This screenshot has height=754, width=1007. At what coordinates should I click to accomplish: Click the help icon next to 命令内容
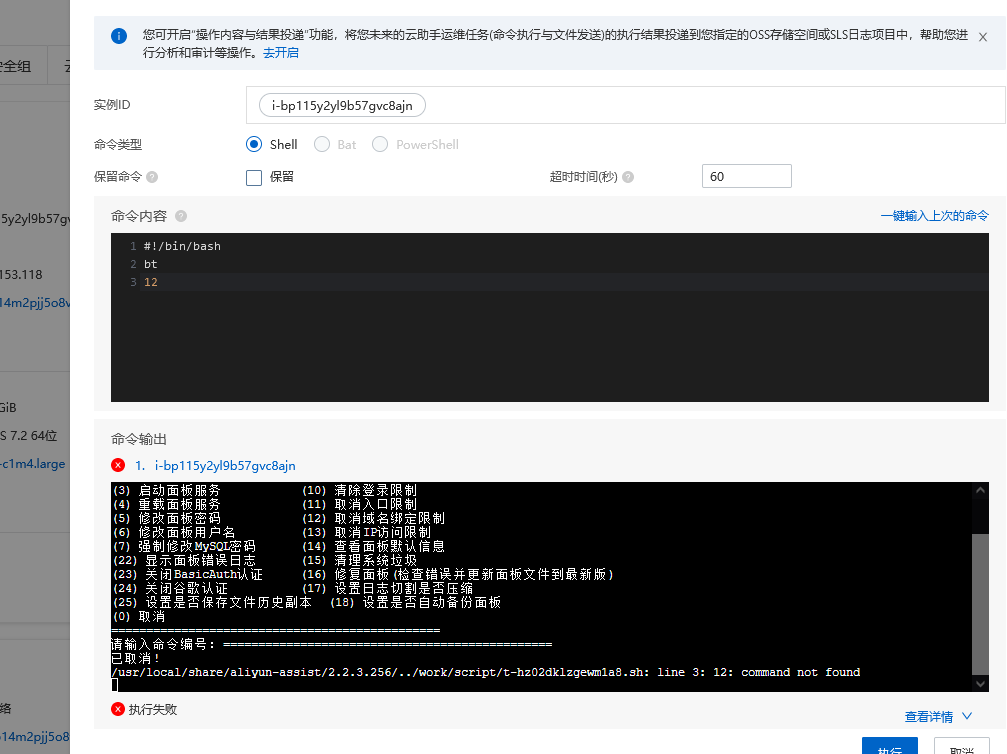pos(180,214)
